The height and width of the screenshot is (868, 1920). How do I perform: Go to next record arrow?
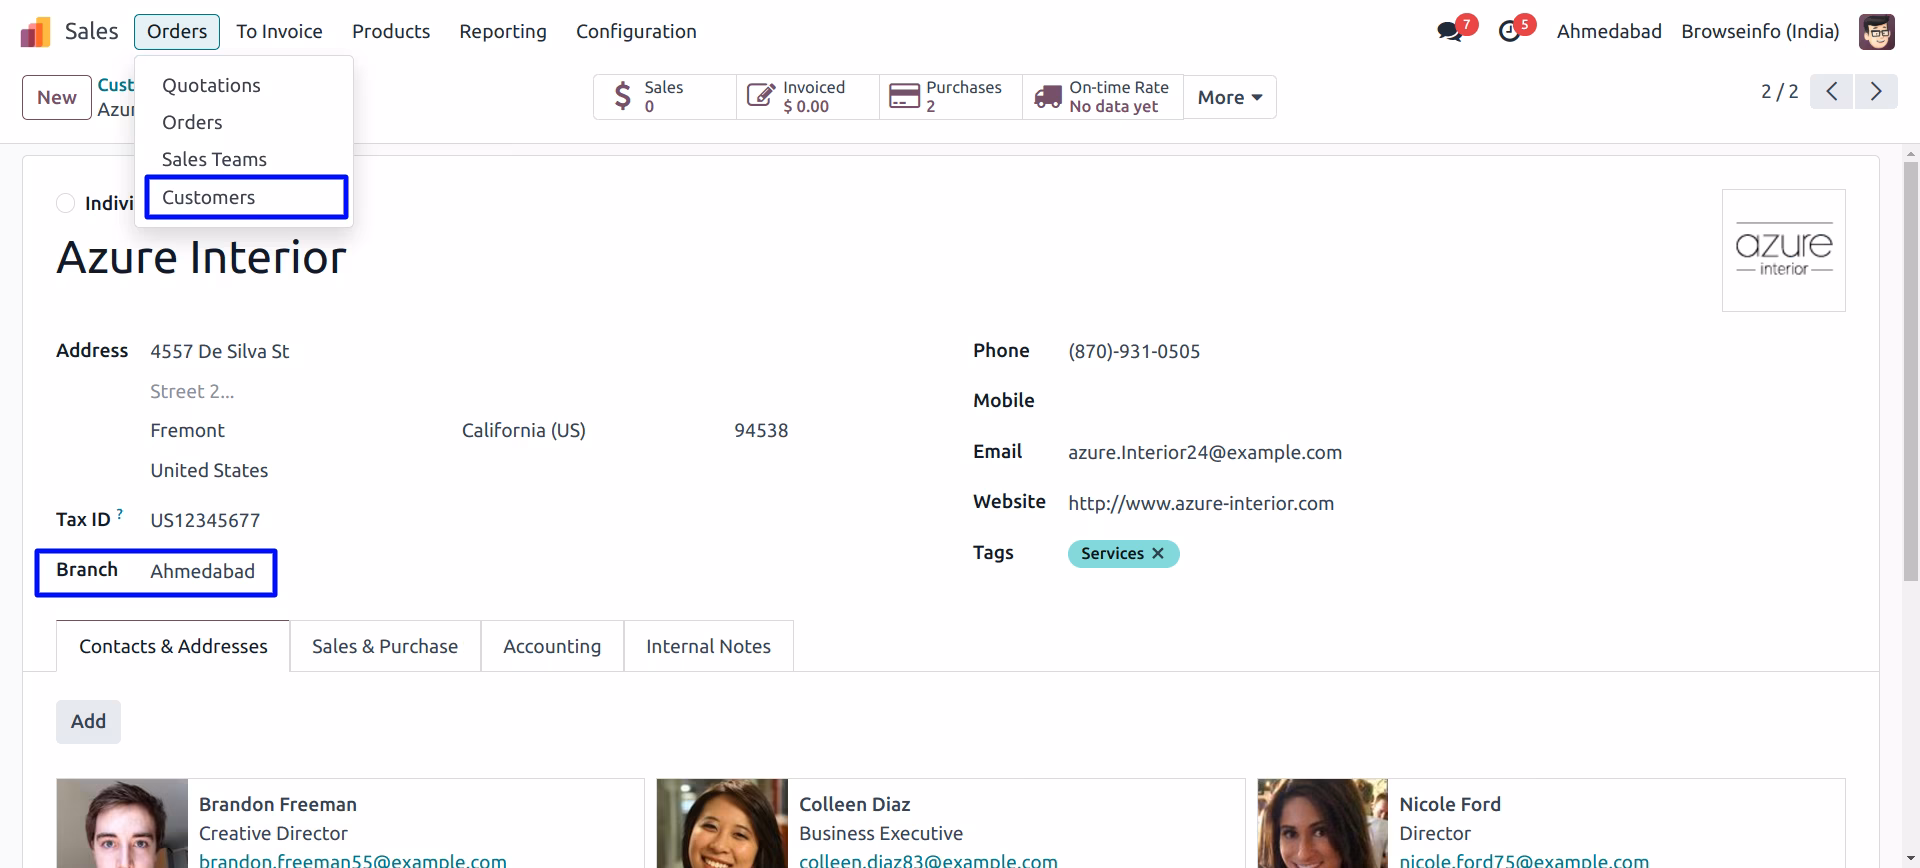pyautogui.click(x=1876, y=92)
